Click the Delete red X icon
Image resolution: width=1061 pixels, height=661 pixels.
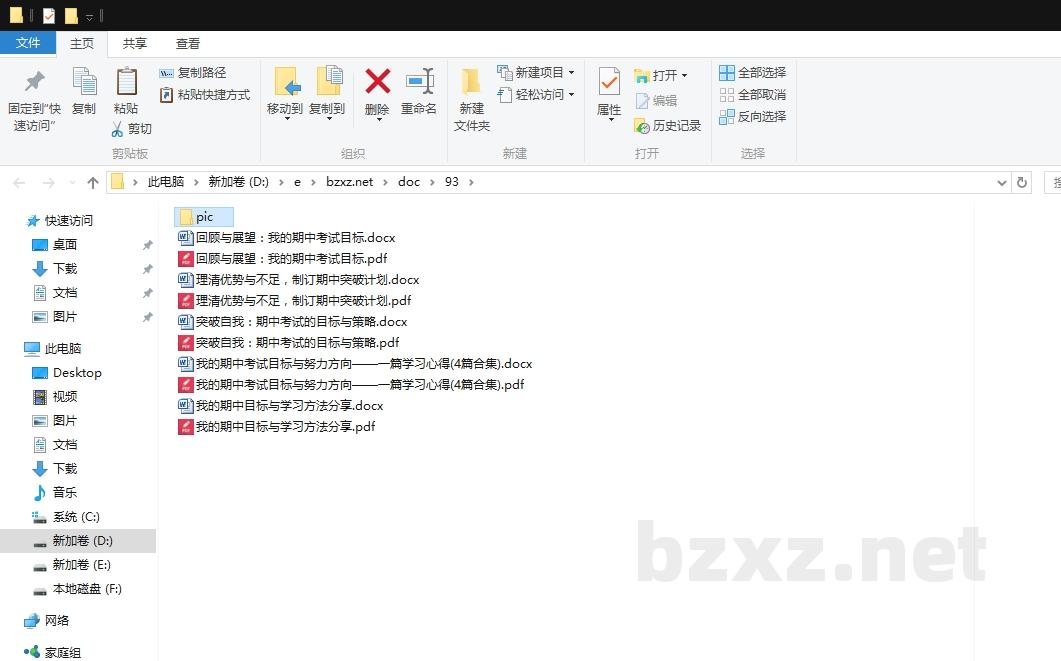[x=377, y=82]
